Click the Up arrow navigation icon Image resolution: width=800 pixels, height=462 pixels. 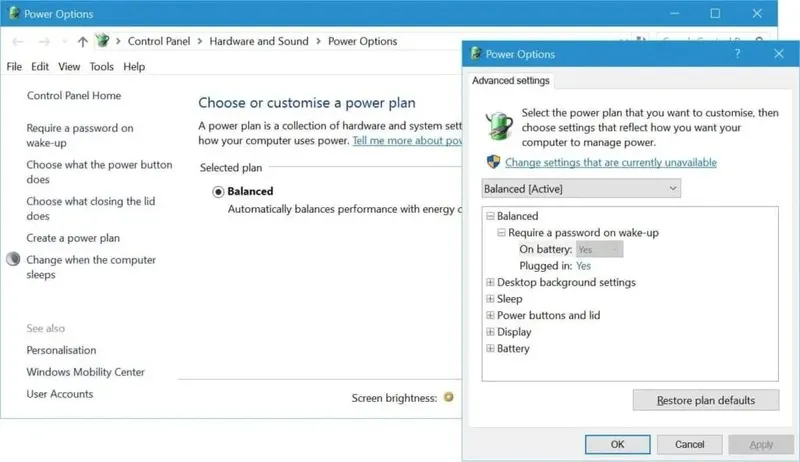(x=82, y=41)
